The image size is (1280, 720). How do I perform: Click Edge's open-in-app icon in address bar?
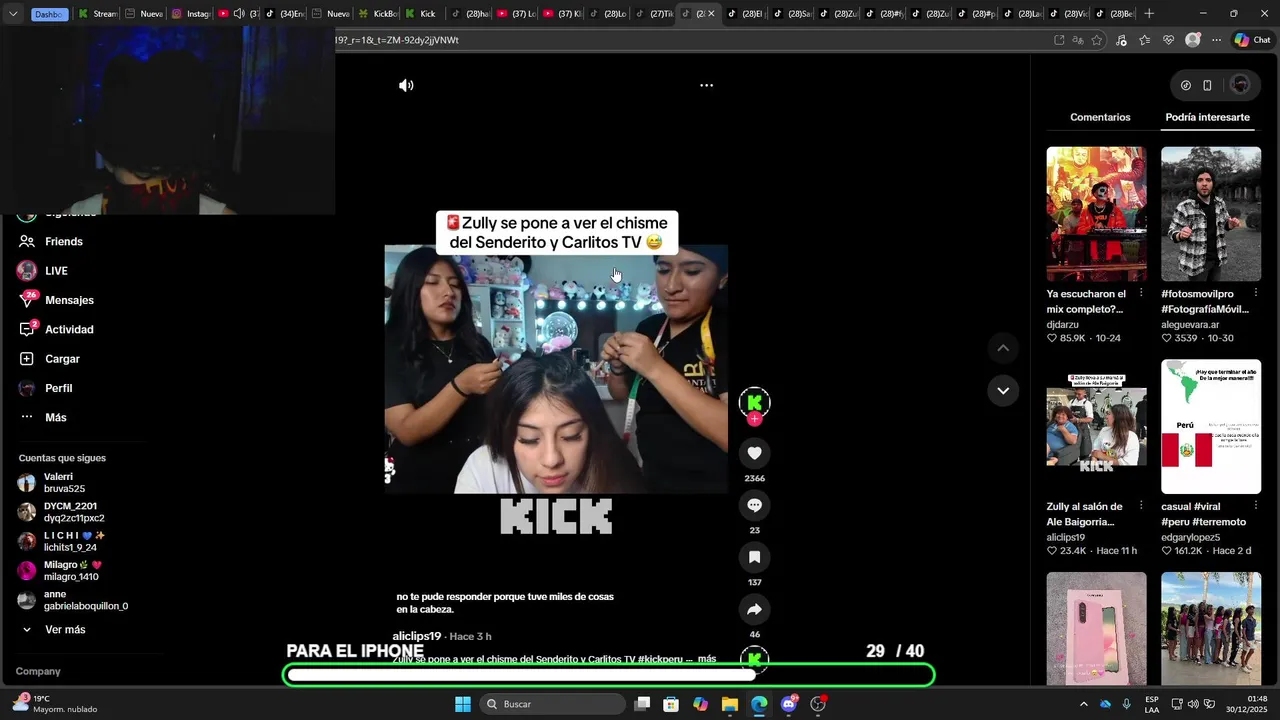click(x=1059, y=40)
